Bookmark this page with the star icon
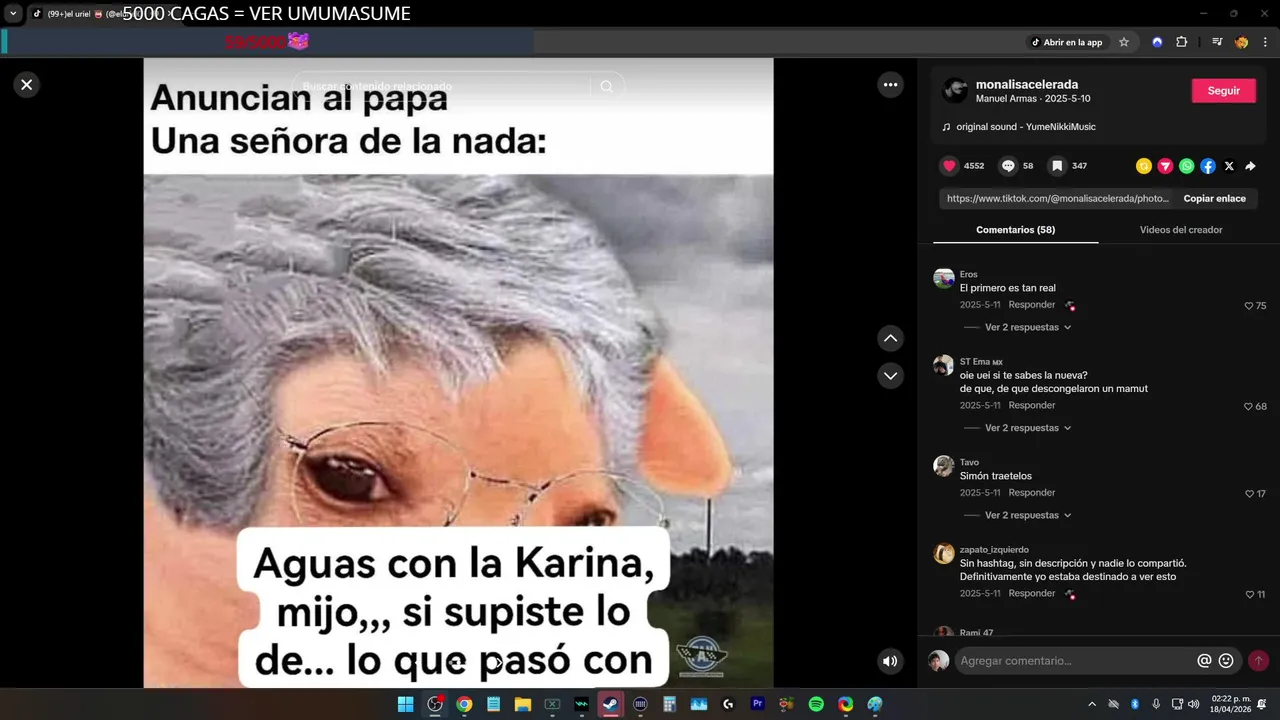 click(1124, 42)
